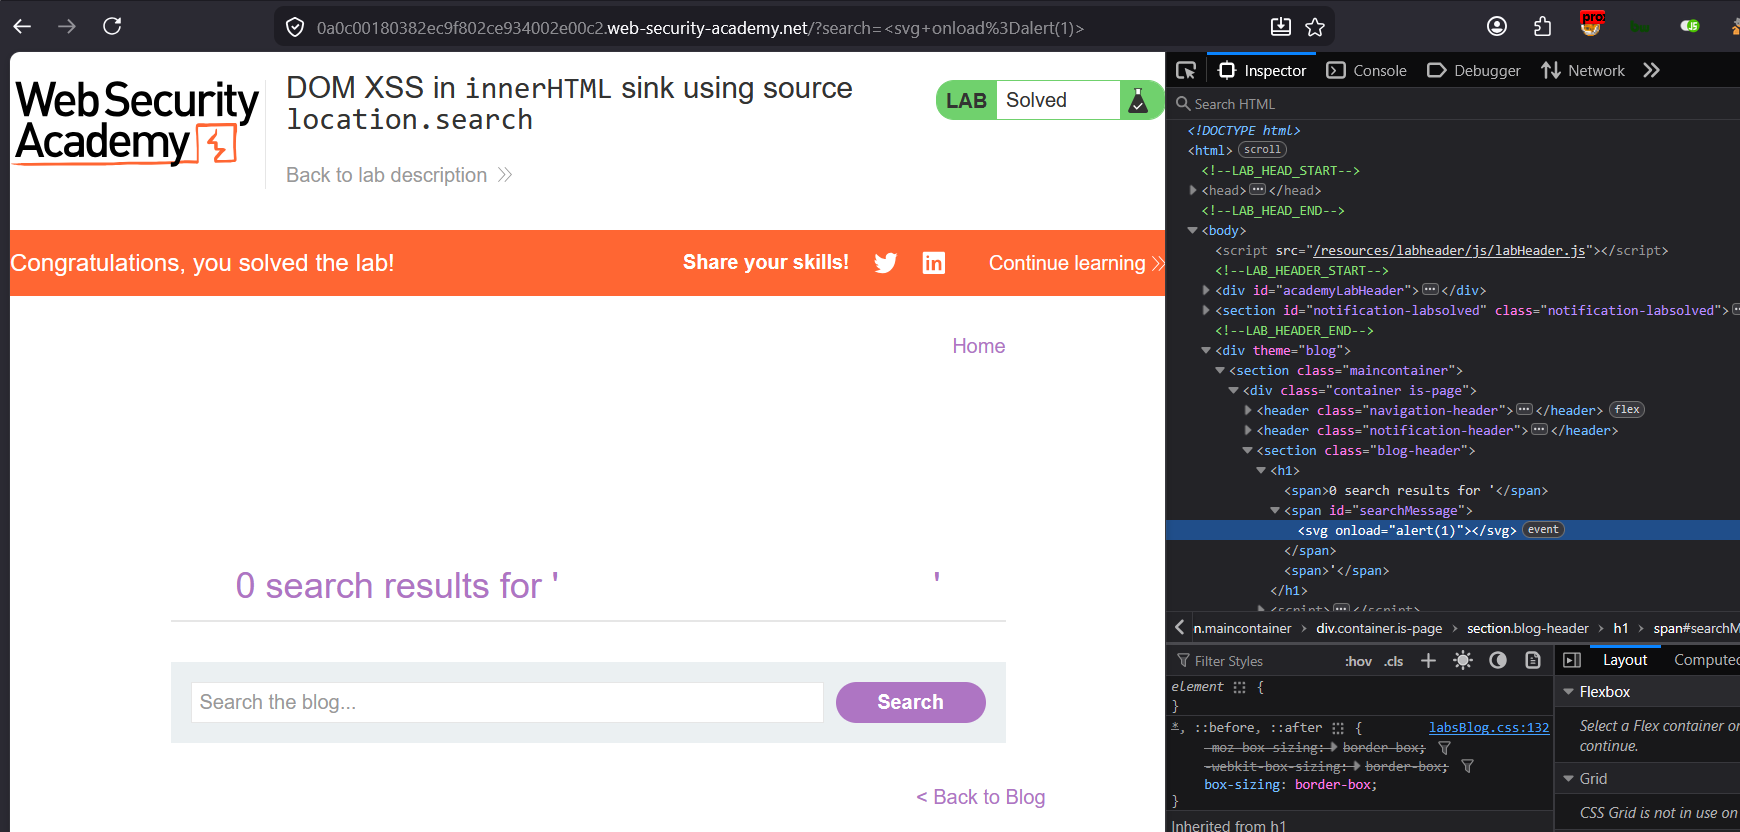Expand the notification-labsolved section node

click(x=1206, y=310)
